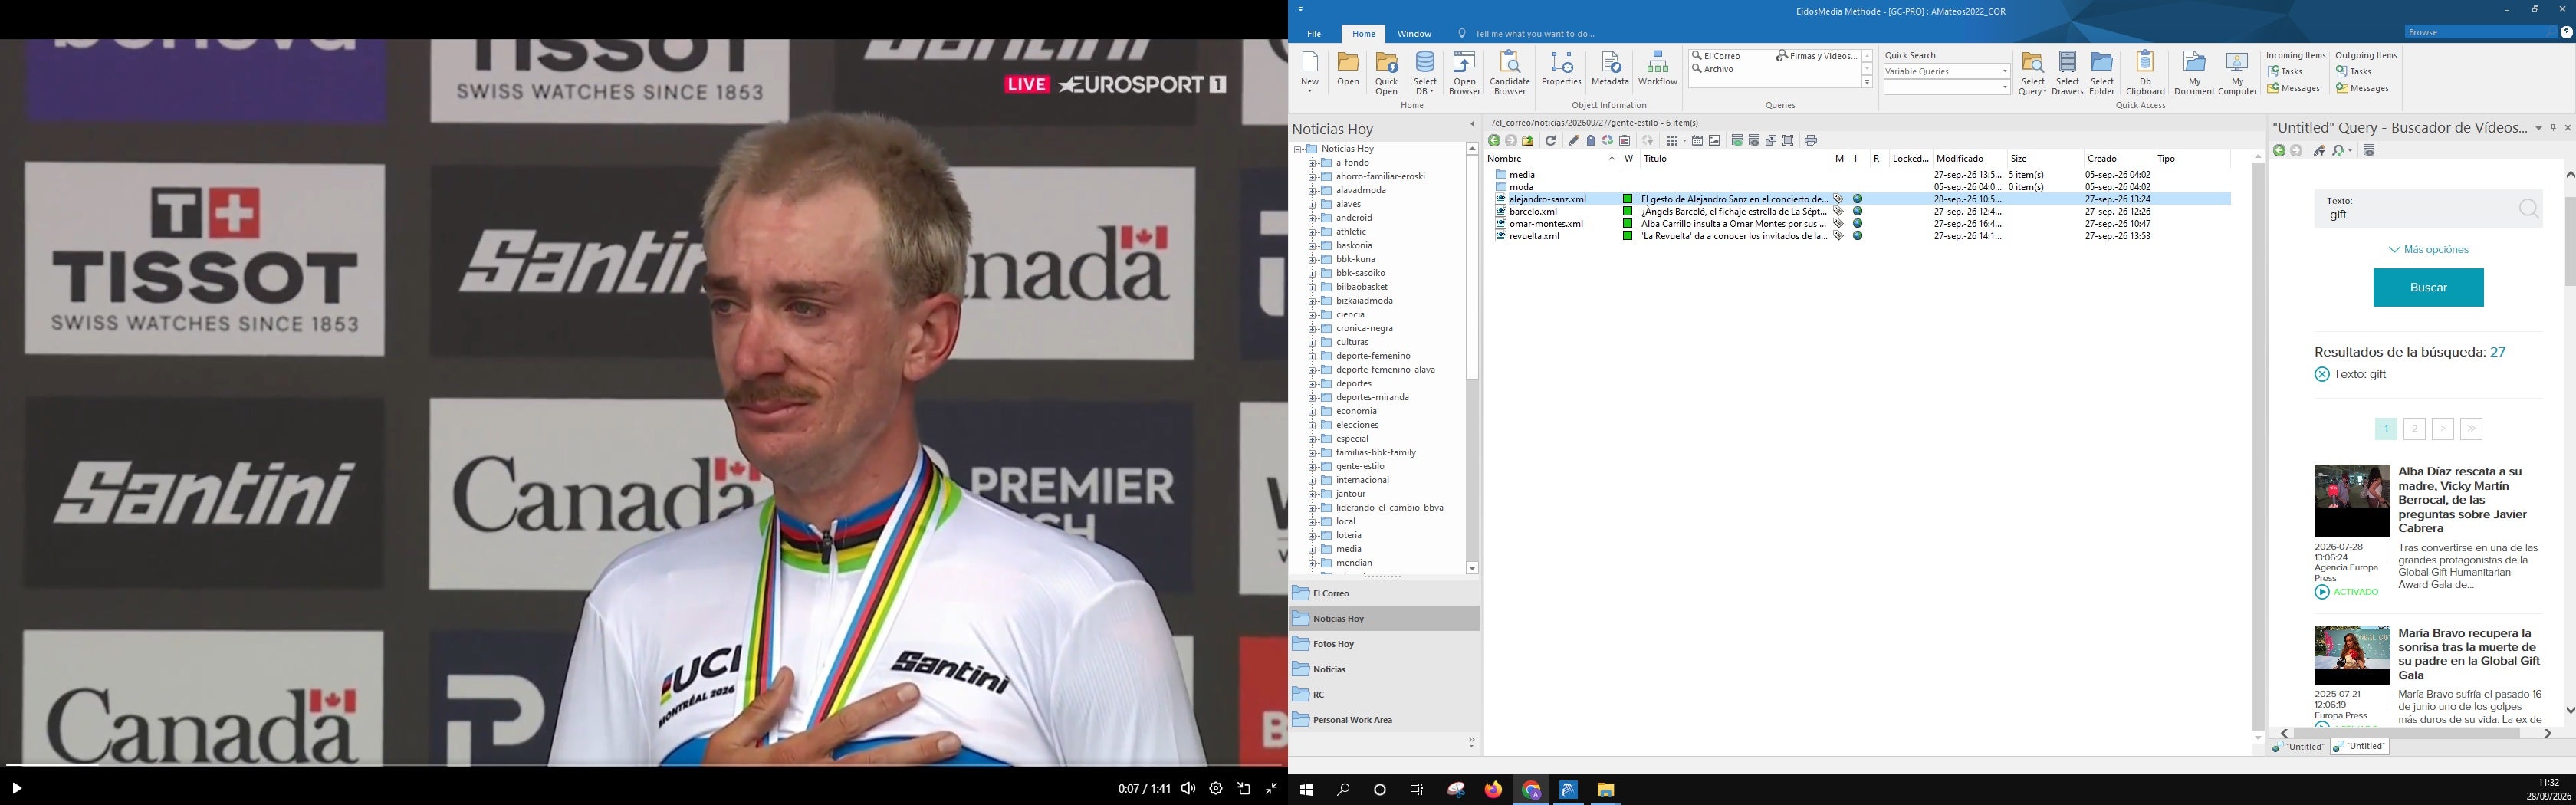Click the Quick Open ribbon icon

click(x=1386, y=73)
